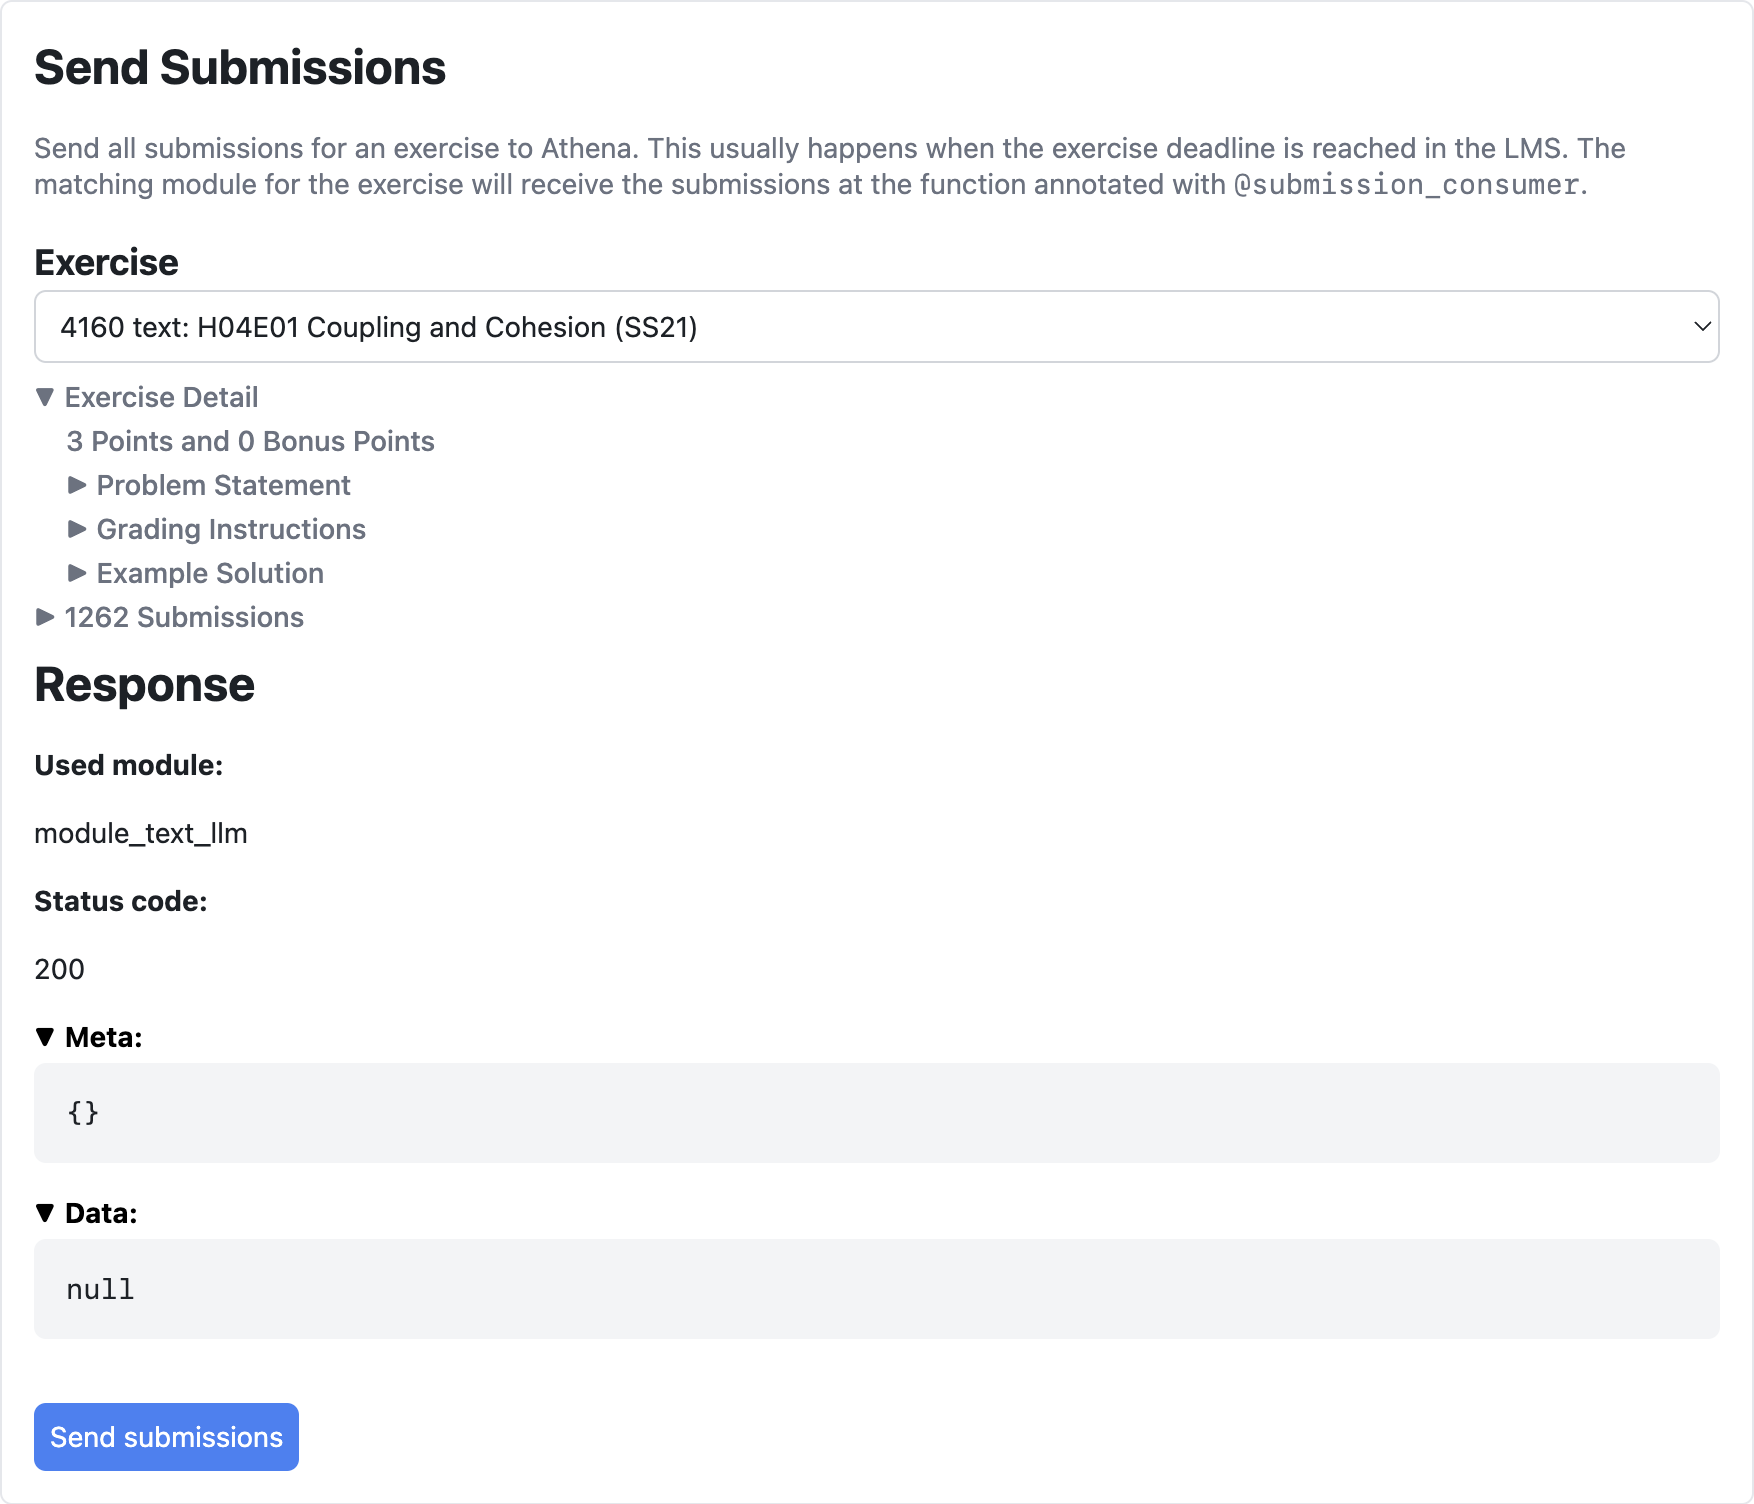Expand the Grading Instructions section

[230, 529]
